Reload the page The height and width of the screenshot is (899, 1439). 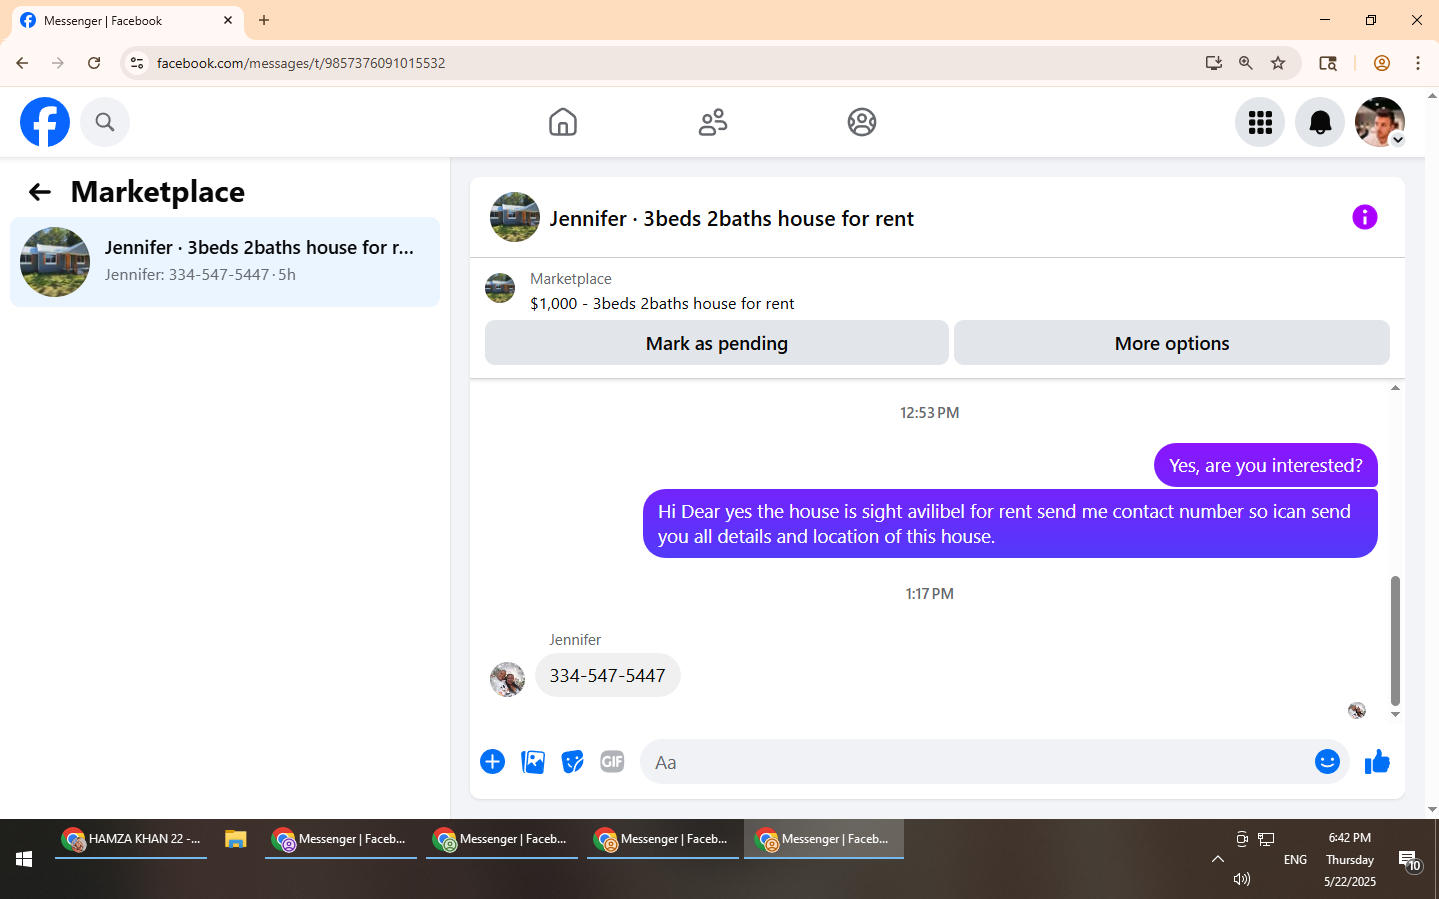click(x=94, y=63)
